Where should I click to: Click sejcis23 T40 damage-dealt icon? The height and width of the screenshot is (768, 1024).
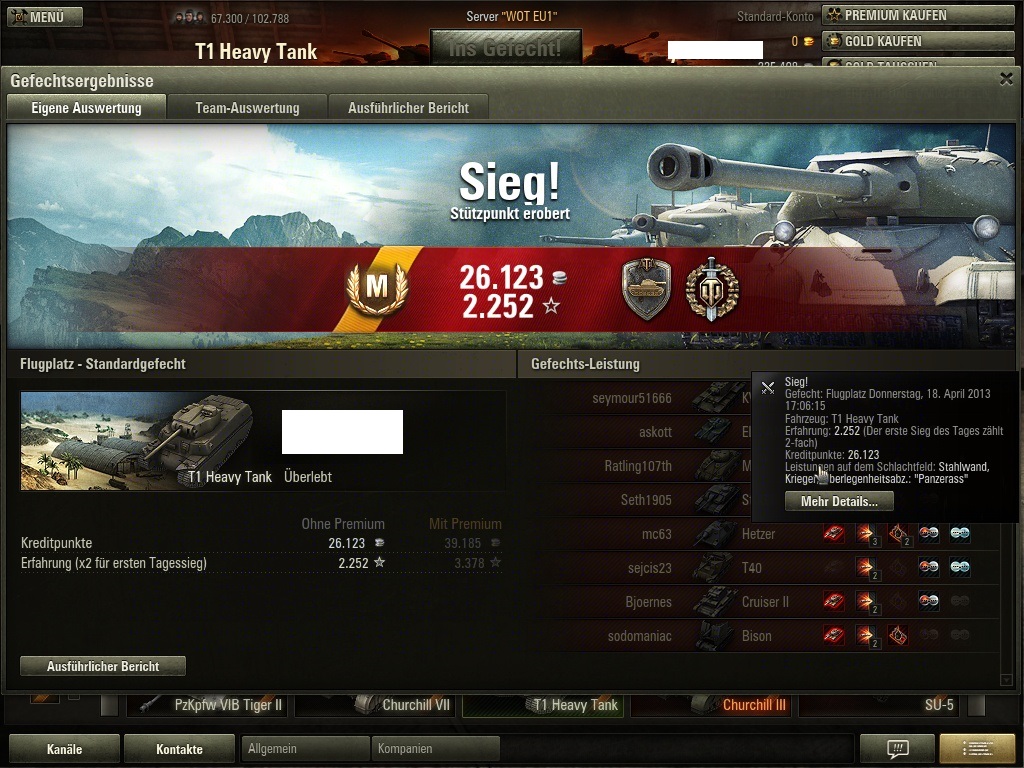(866, 568)
